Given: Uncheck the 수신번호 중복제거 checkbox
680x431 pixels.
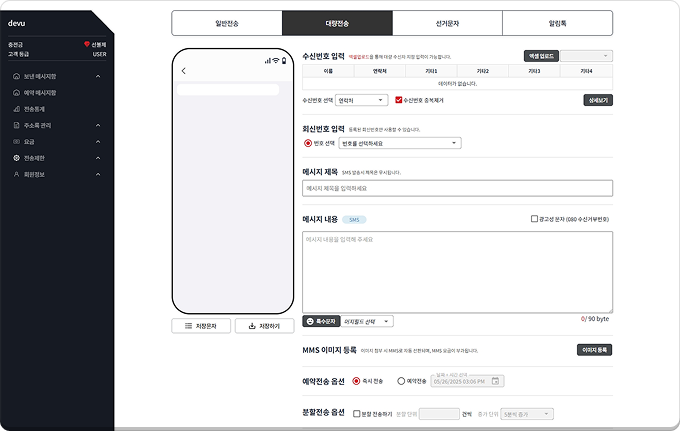Looking at the screenshot, I should click(x=398, y=100).
